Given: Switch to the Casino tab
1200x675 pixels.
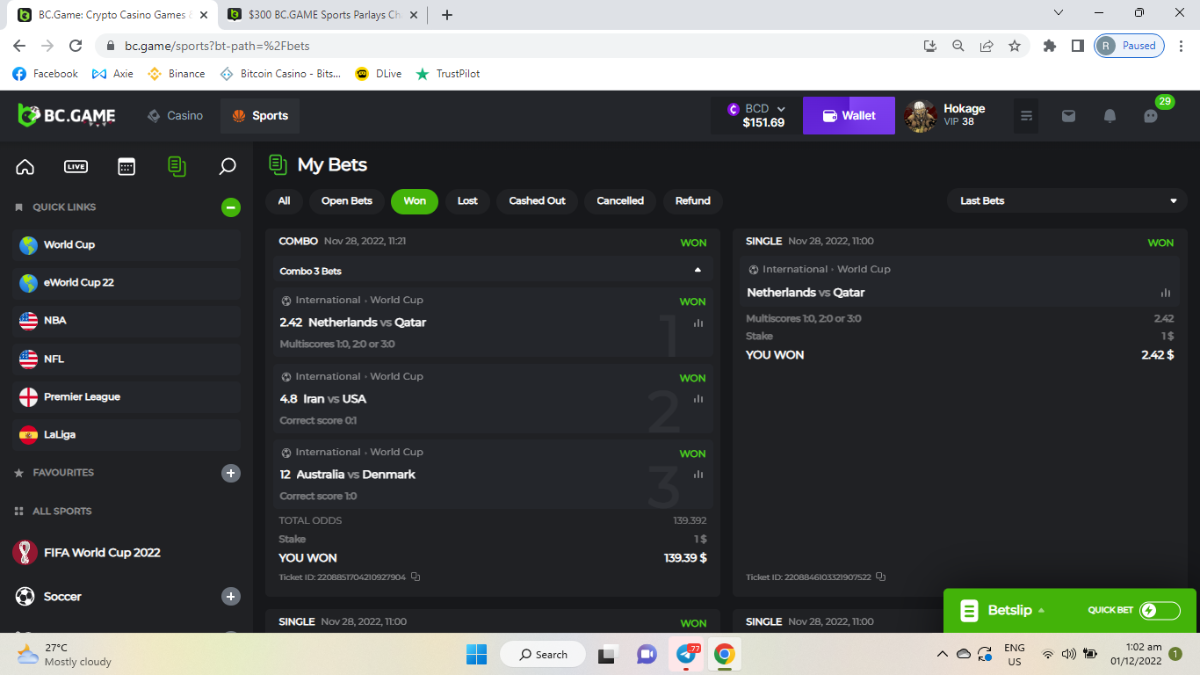Looking at the screenshot, I should (175, 116).
